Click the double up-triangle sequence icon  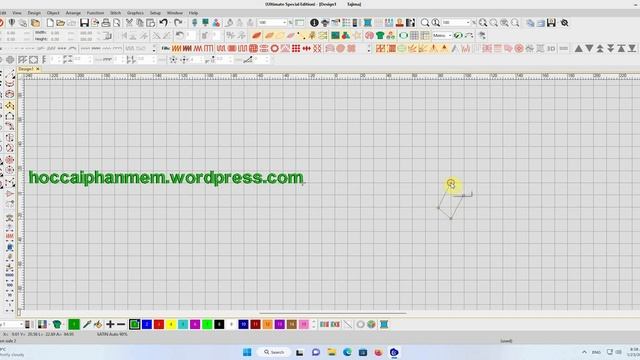click(x=600, y=49)
